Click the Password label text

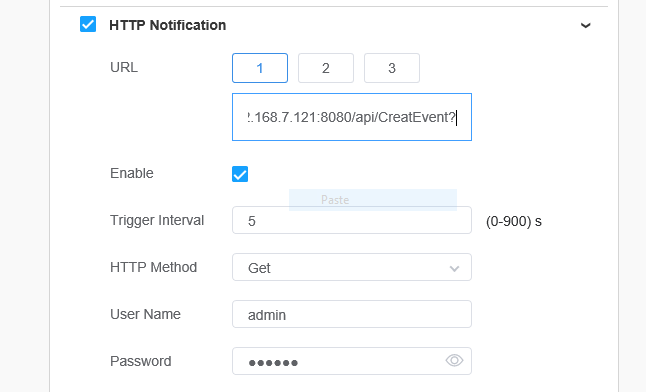tap(141, 361)
